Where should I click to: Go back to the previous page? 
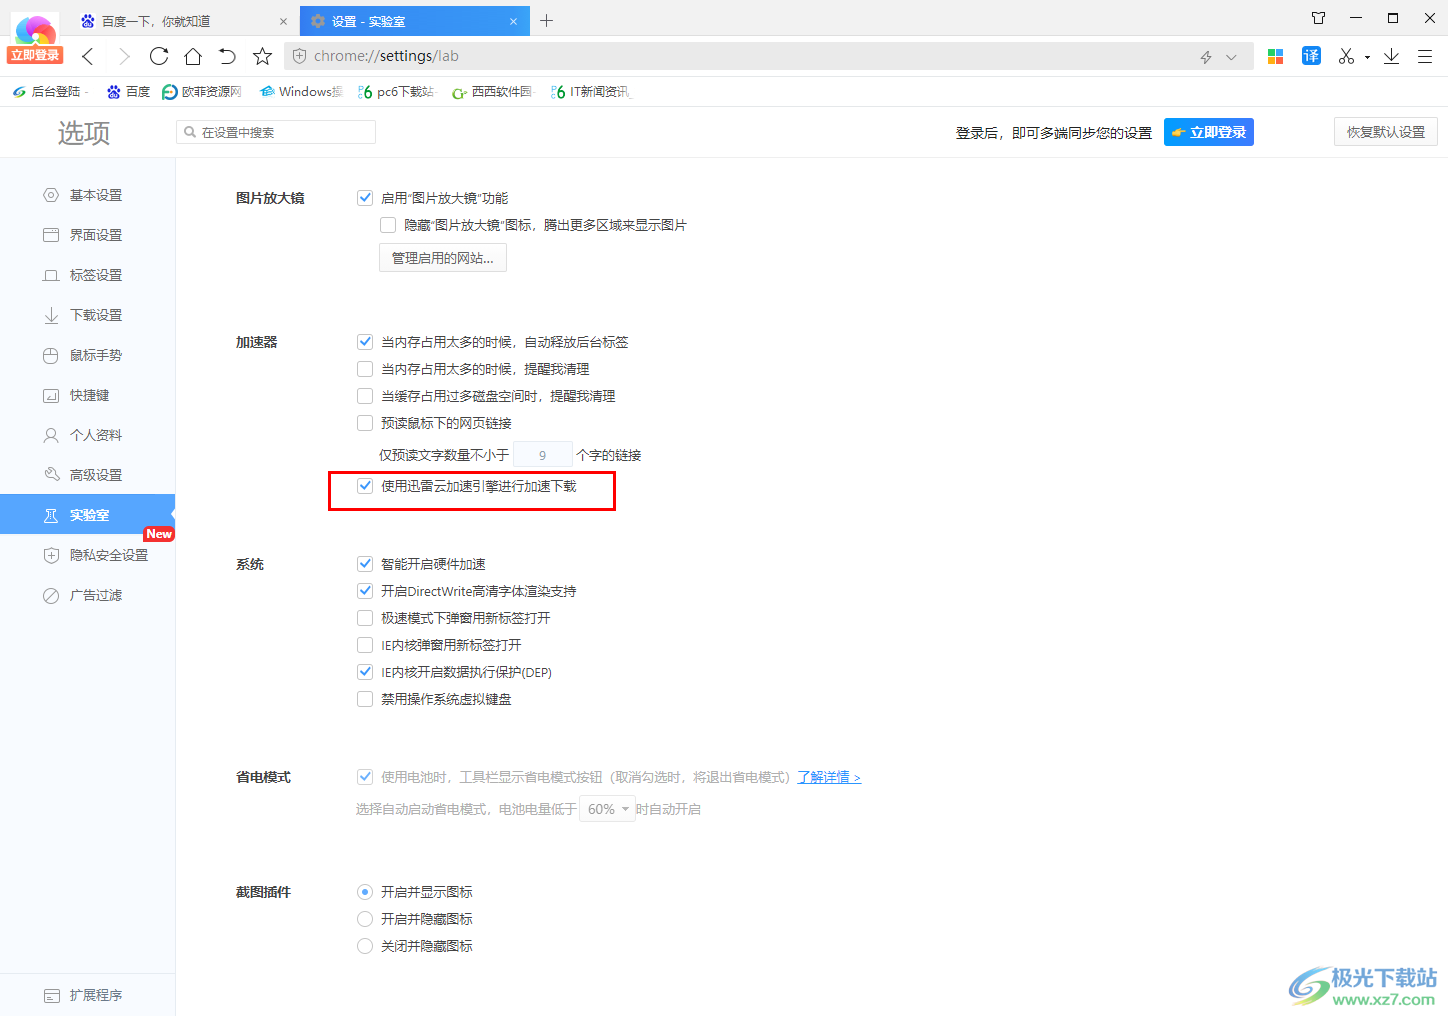click(88, 56)
